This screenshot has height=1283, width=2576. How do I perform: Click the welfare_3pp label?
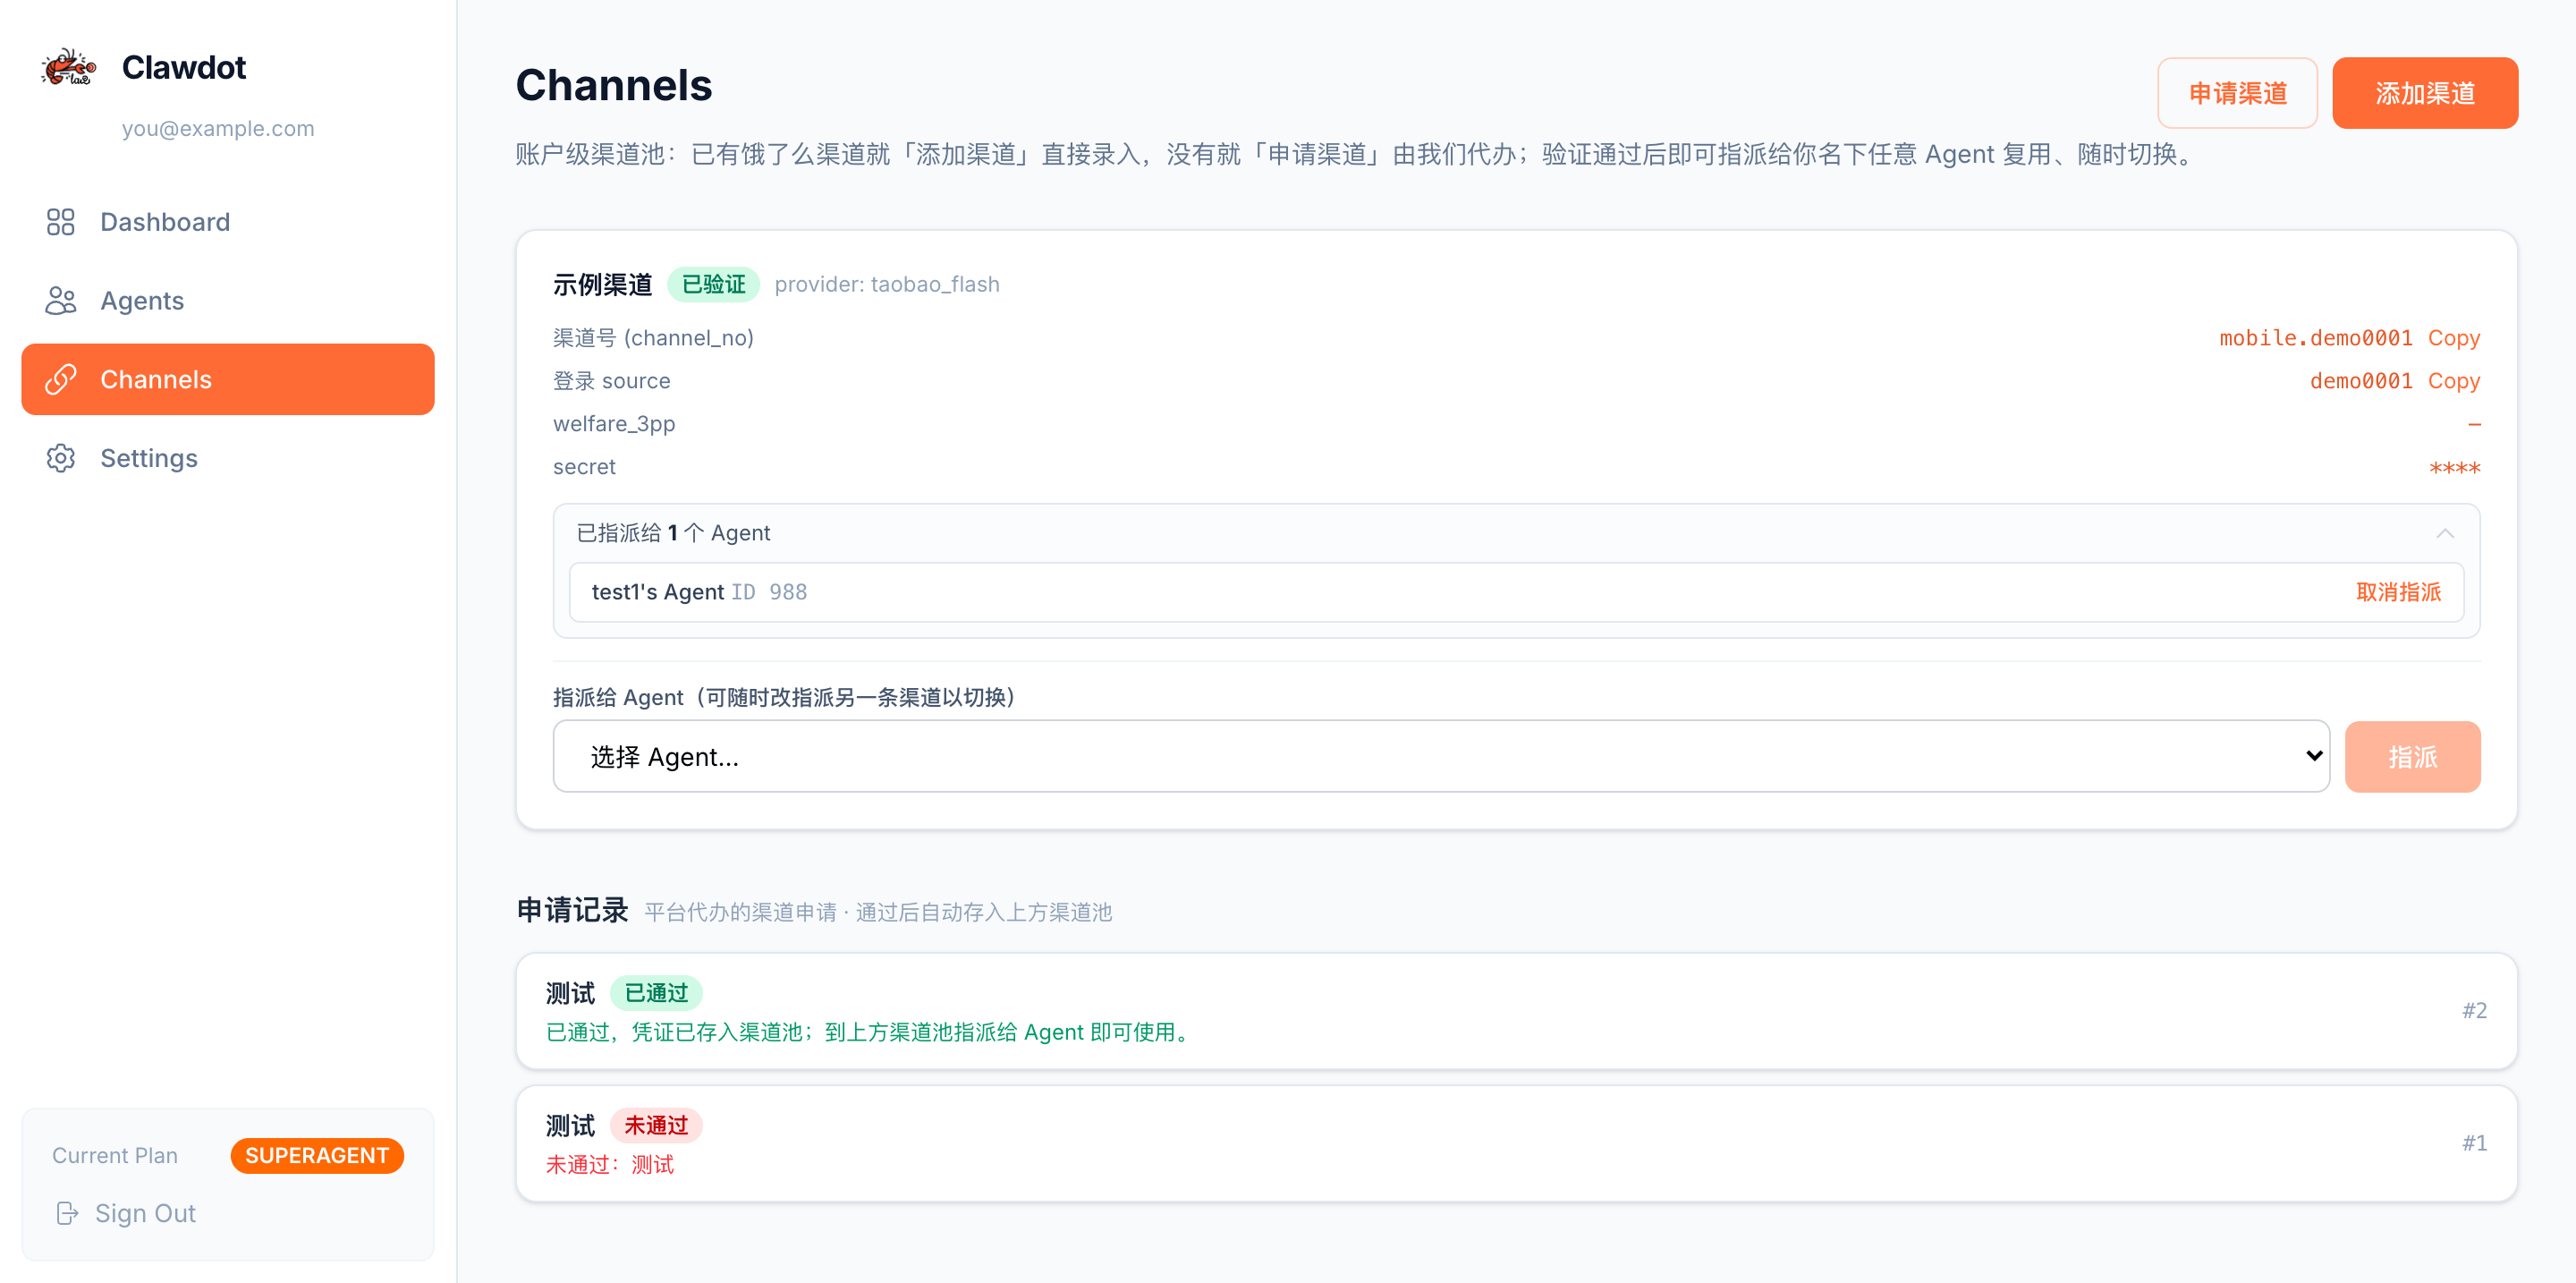click(614, 424)
